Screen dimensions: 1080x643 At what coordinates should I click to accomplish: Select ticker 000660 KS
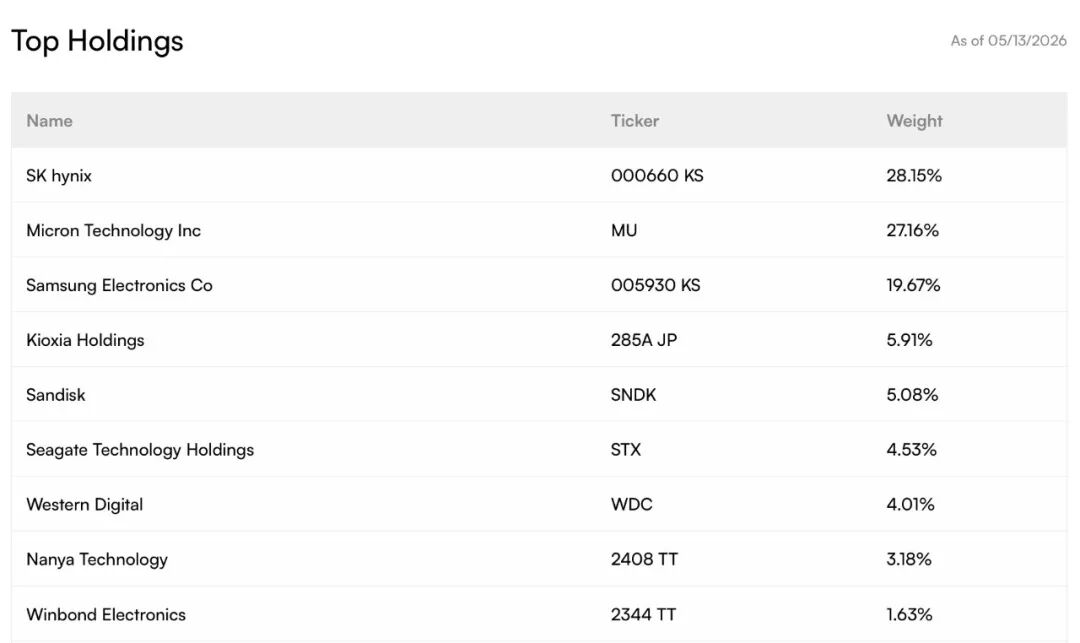pyautogui.click(x=657, y=176)
